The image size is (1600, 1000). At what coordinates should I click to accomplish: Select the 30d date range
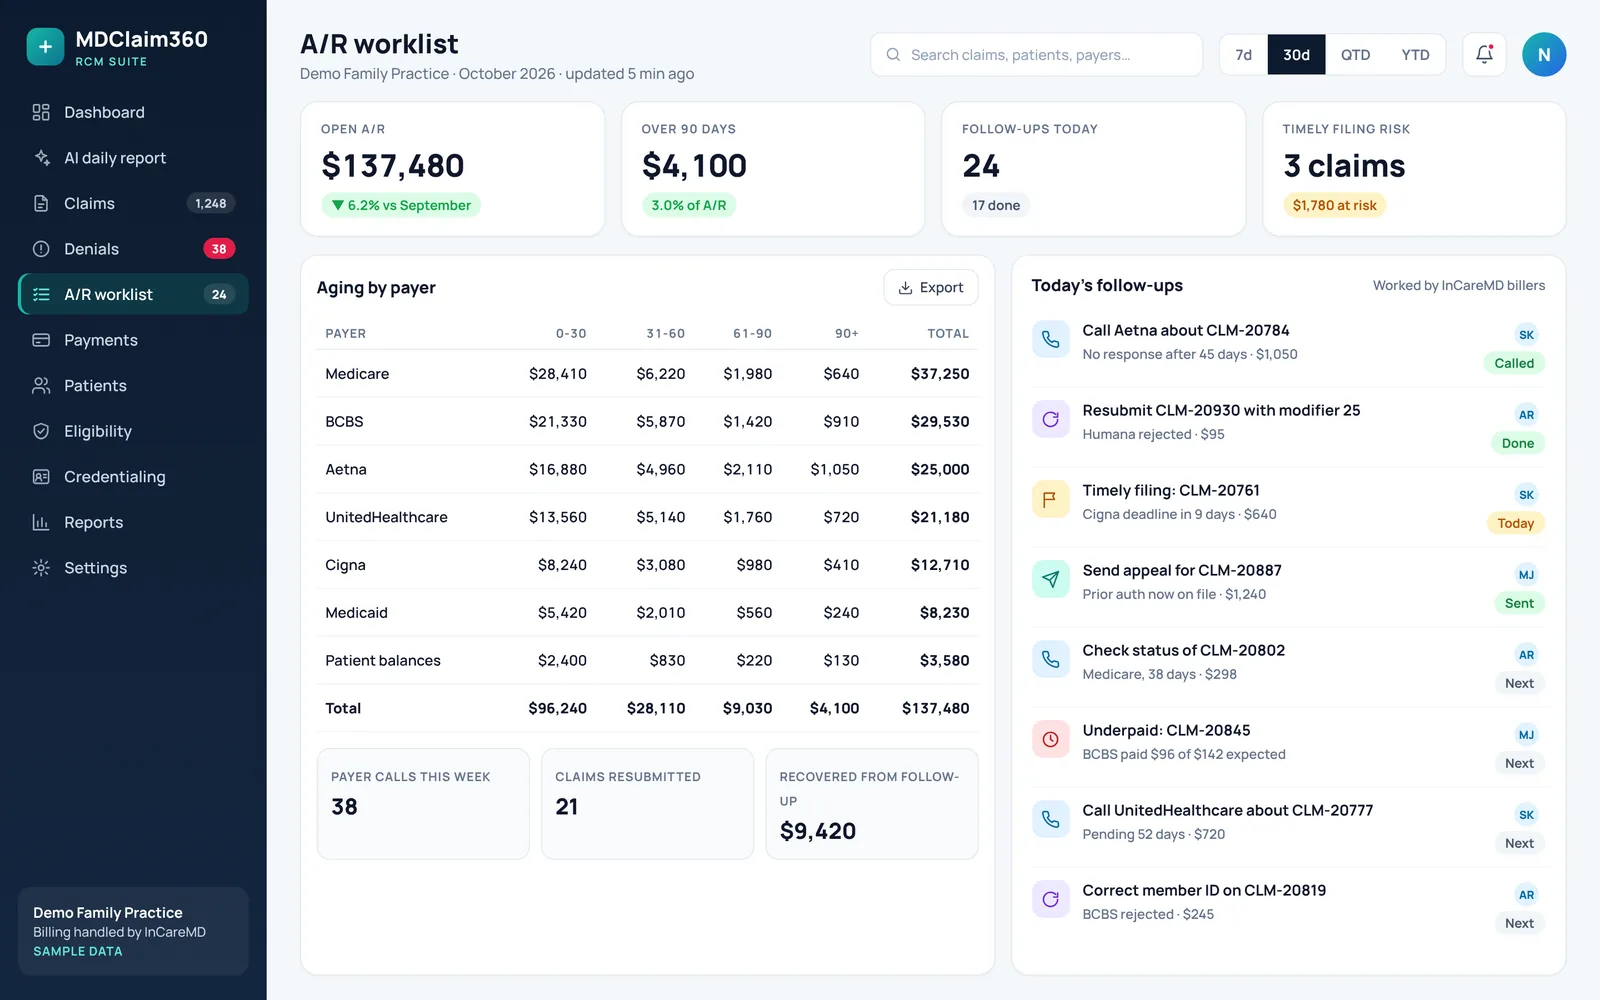tap(1296, 55)
